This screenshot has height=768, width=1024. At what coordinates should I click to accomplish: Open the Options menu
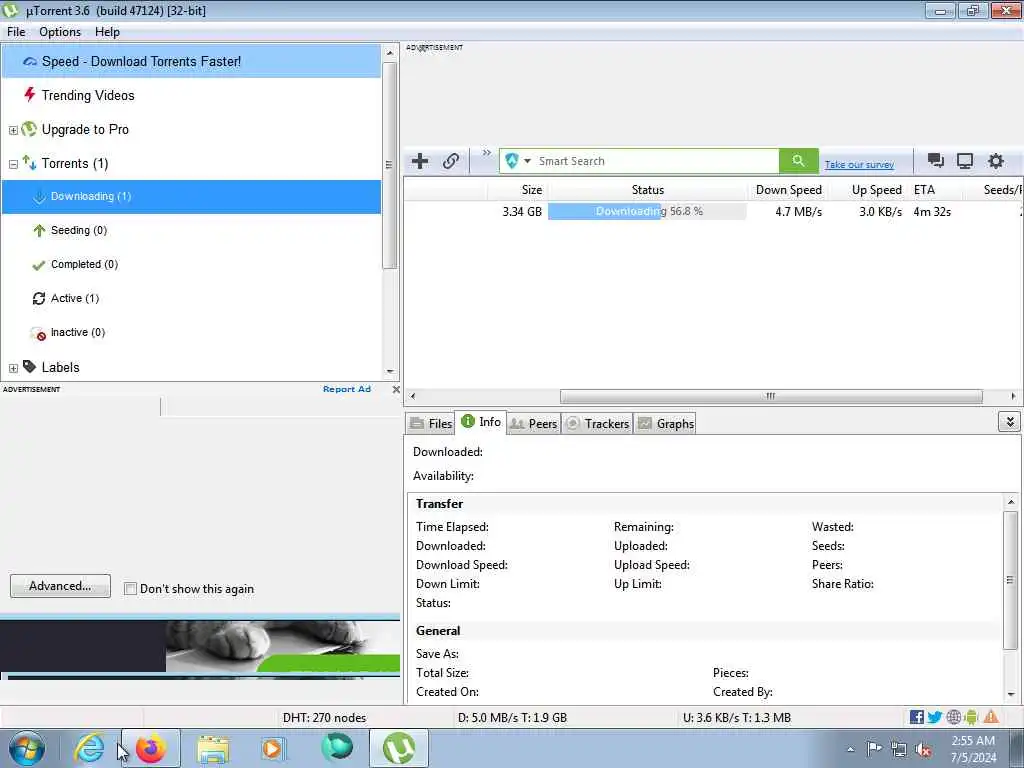[x=60, y=31]
